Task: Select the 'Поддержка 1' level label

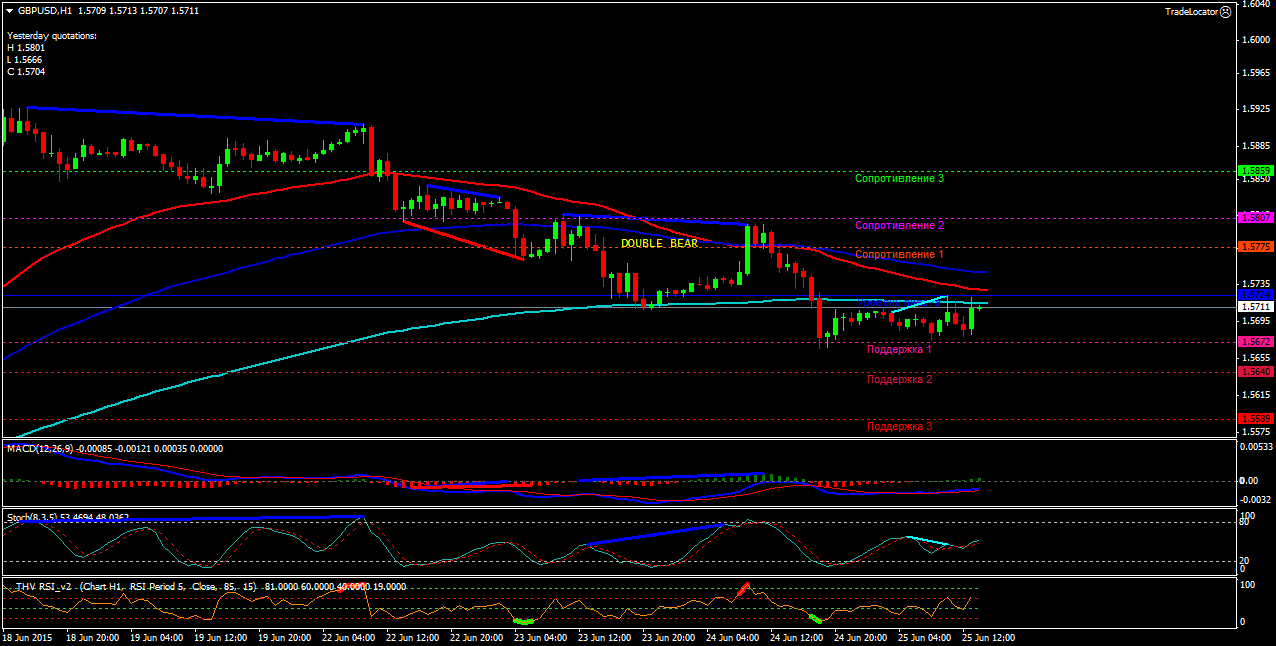Action: (x=899, y=349)
